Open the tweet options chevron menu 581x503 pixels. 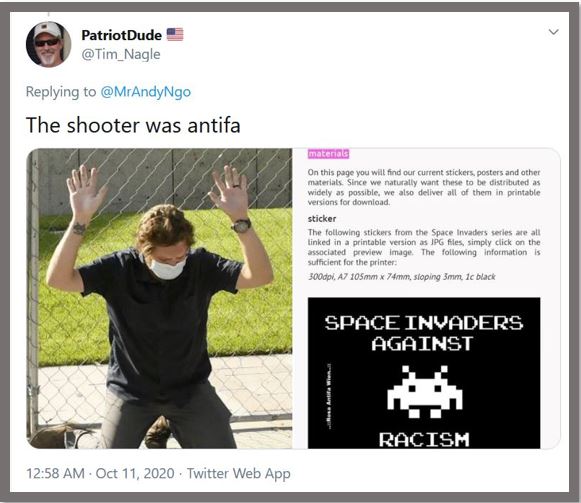point(553,32)
